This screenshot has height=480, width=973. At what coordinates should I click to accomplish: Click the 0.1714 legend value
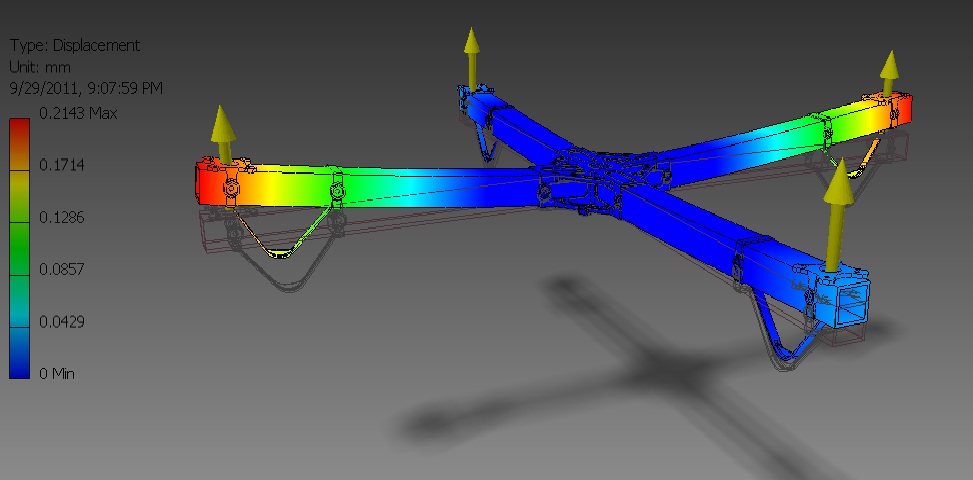(x=63, y=165)
